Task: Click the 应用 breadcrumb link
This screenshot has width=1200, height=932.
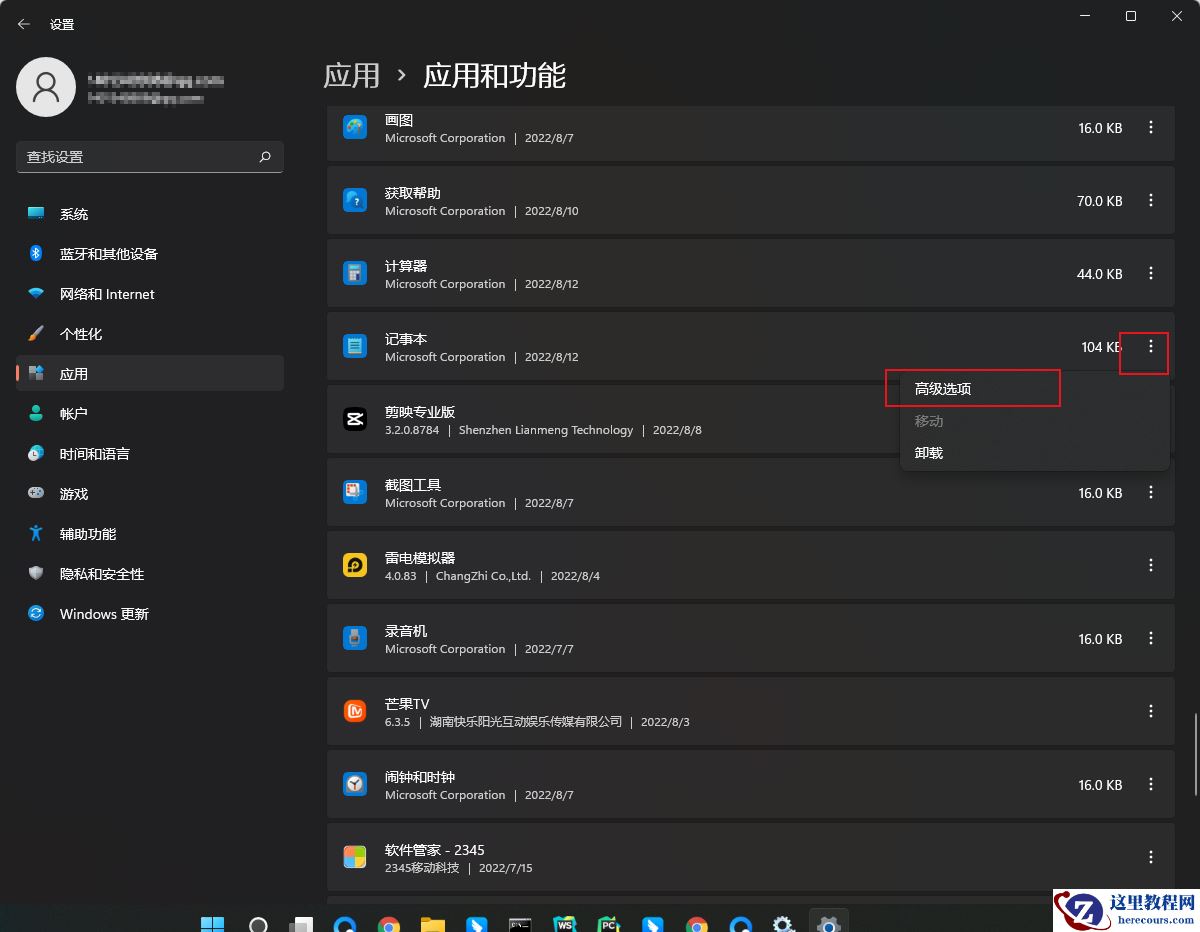Action: pos(352,75)
